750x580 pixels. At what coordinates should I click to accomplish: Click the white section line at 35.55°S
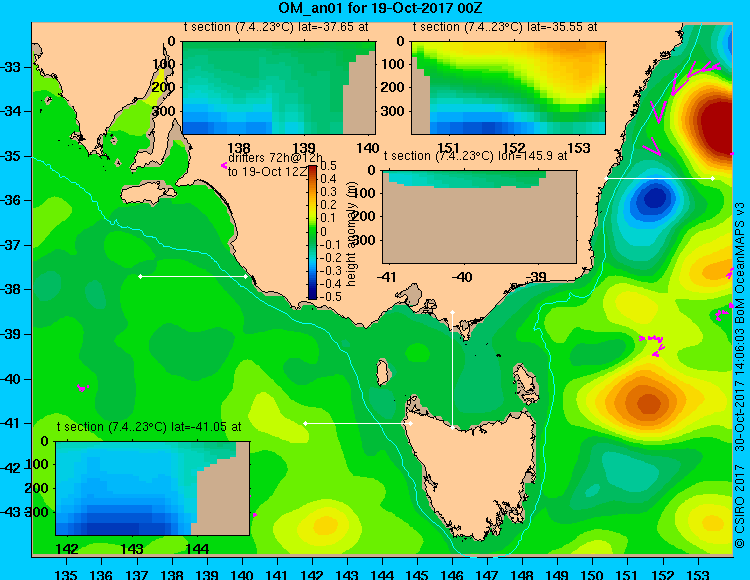pyautogui.click(x=659, y=178)
